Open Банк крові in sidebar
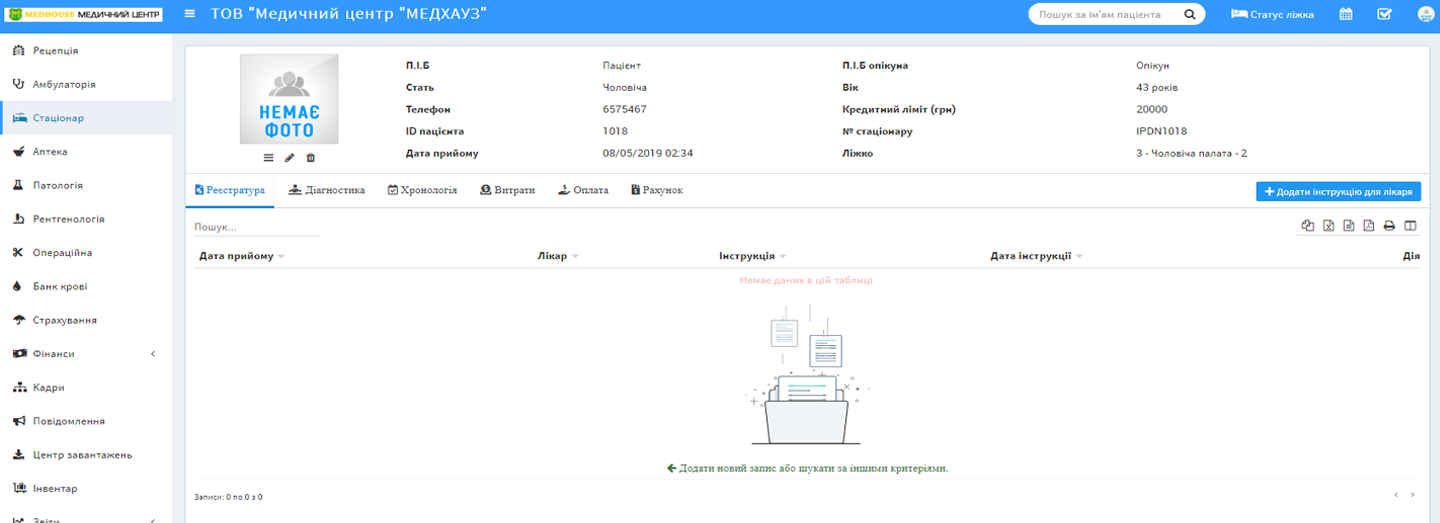 click(x=86, y=286)
